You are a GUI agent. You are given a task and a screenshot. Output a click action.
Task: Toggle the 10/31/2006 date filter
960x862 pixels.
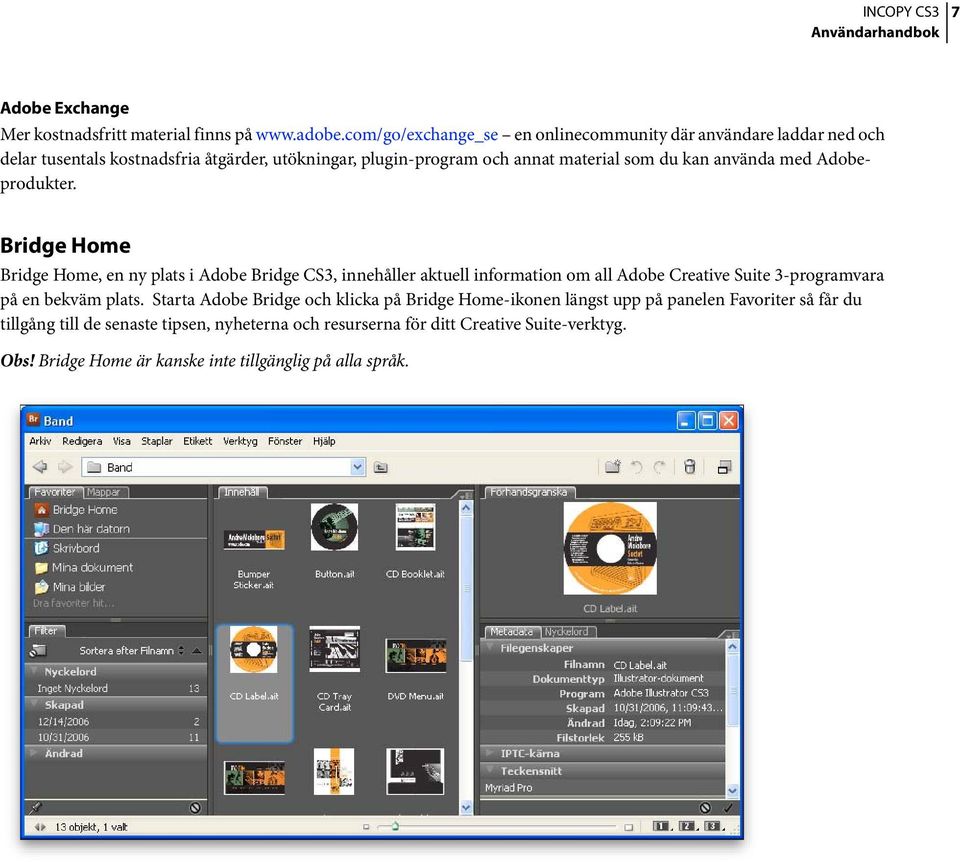pyautogui.click(x=116, y=738)
